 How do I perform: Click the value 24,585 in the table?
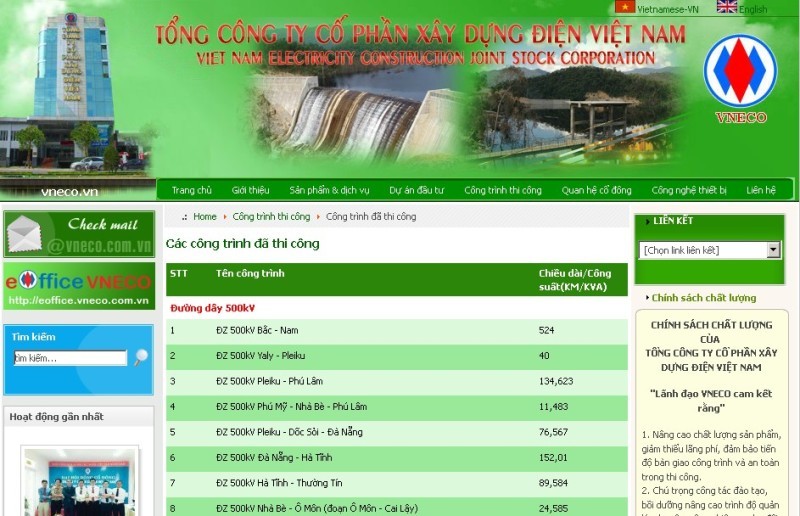(x=553, y=508)
